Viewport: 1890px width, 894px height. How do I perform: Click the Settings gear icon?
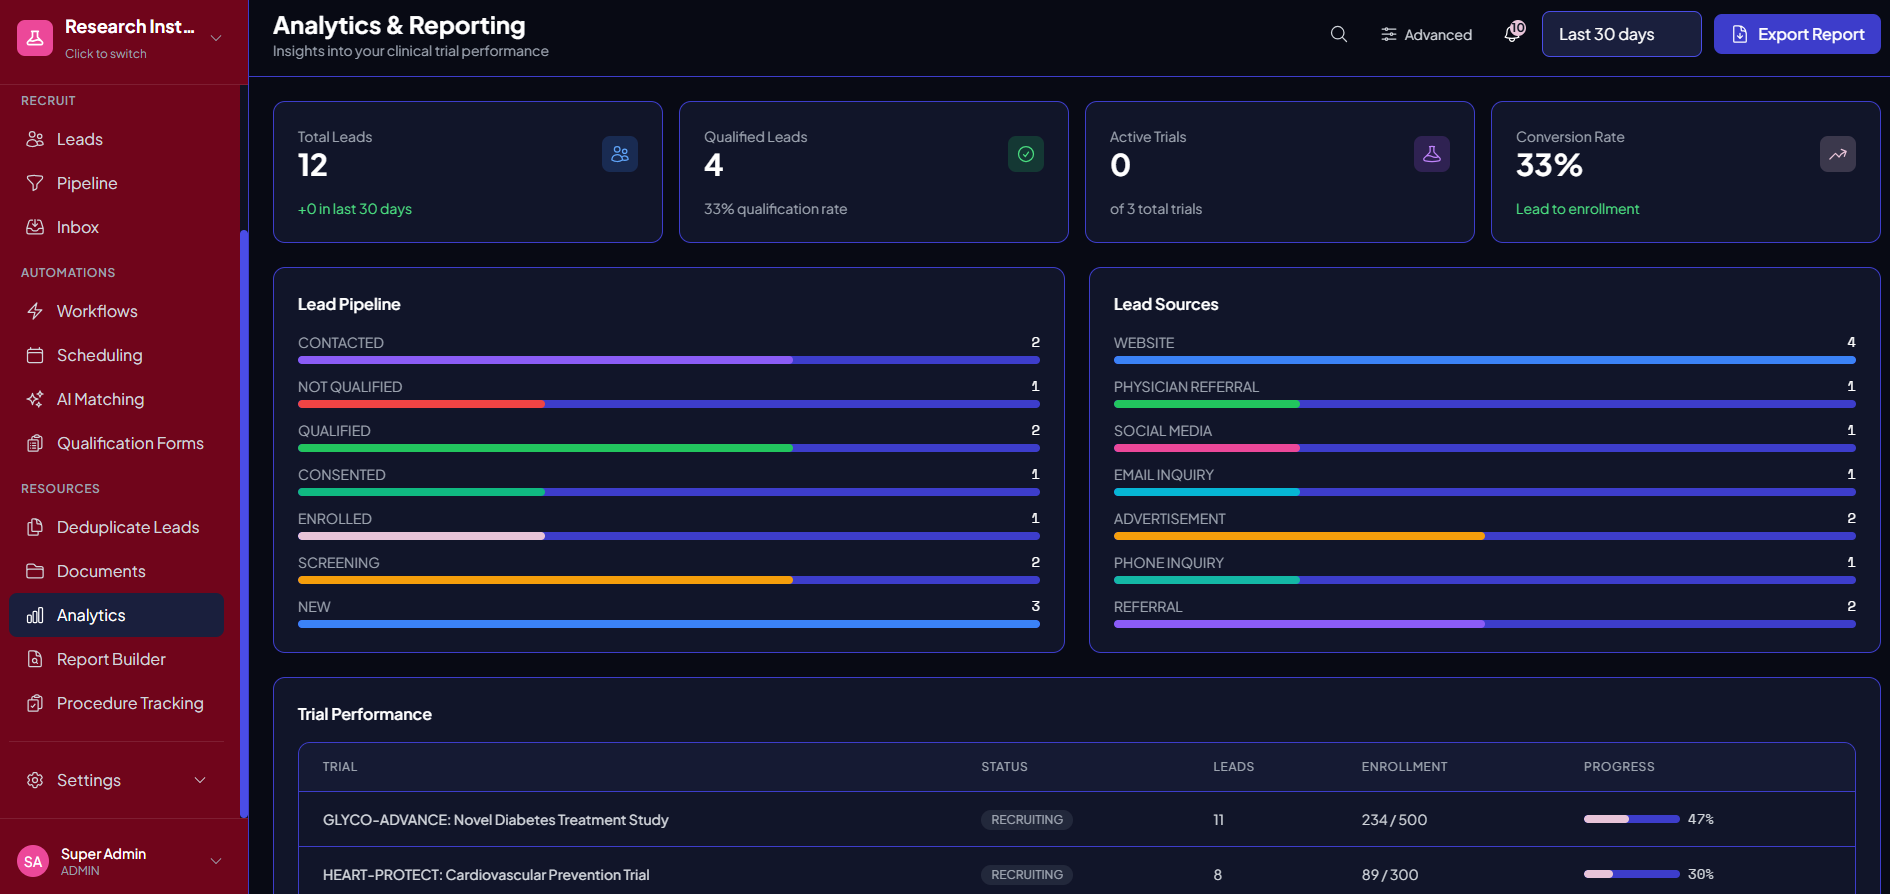tap(35, 780)
